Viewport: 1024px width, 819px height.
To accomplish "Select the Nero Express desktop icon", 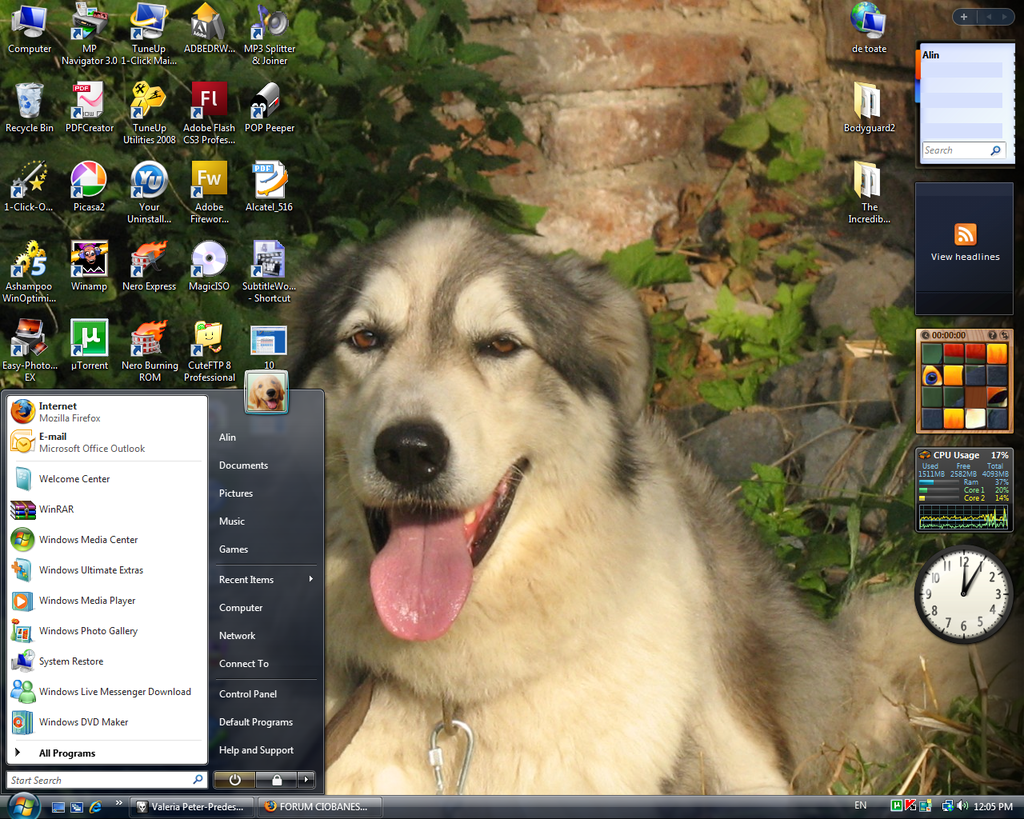I will tap(149, 266).
